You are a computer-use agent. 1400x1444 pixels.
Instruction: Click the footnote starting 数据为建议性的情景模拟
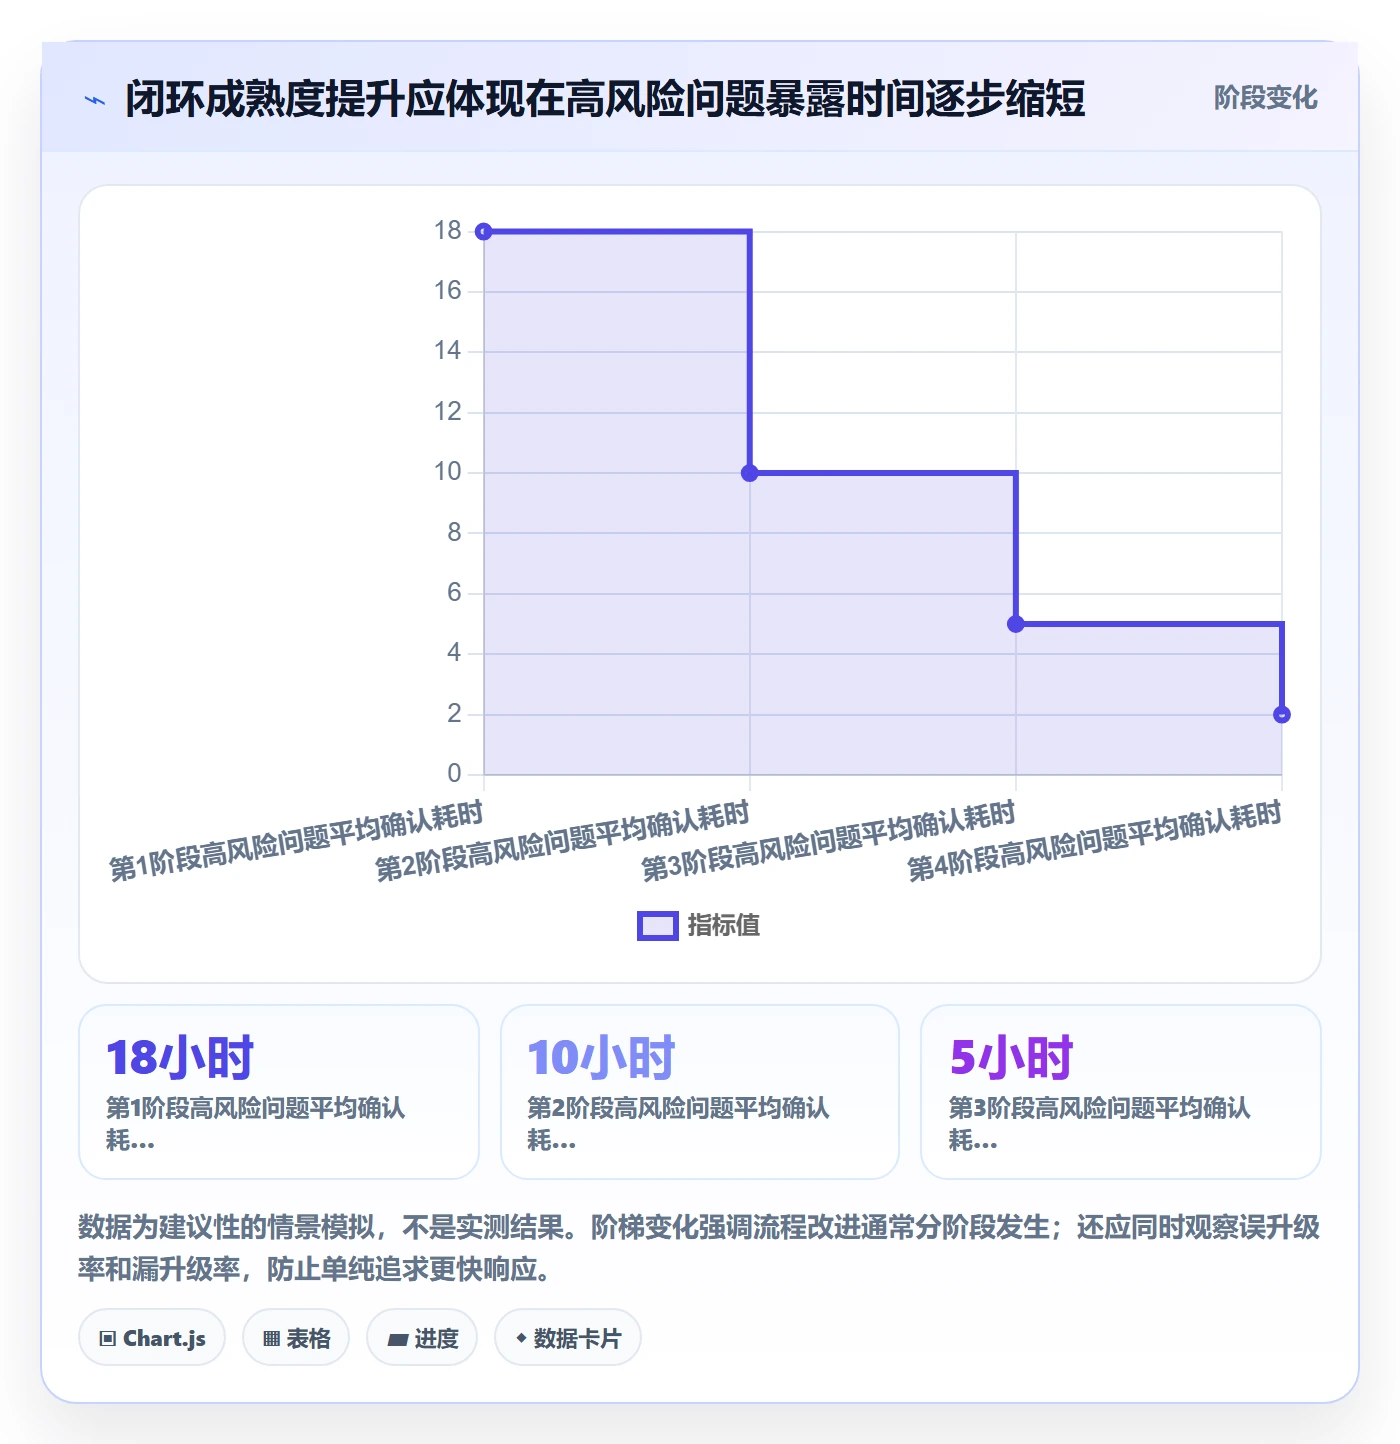pyautogui.click(x=699, y=1248)
